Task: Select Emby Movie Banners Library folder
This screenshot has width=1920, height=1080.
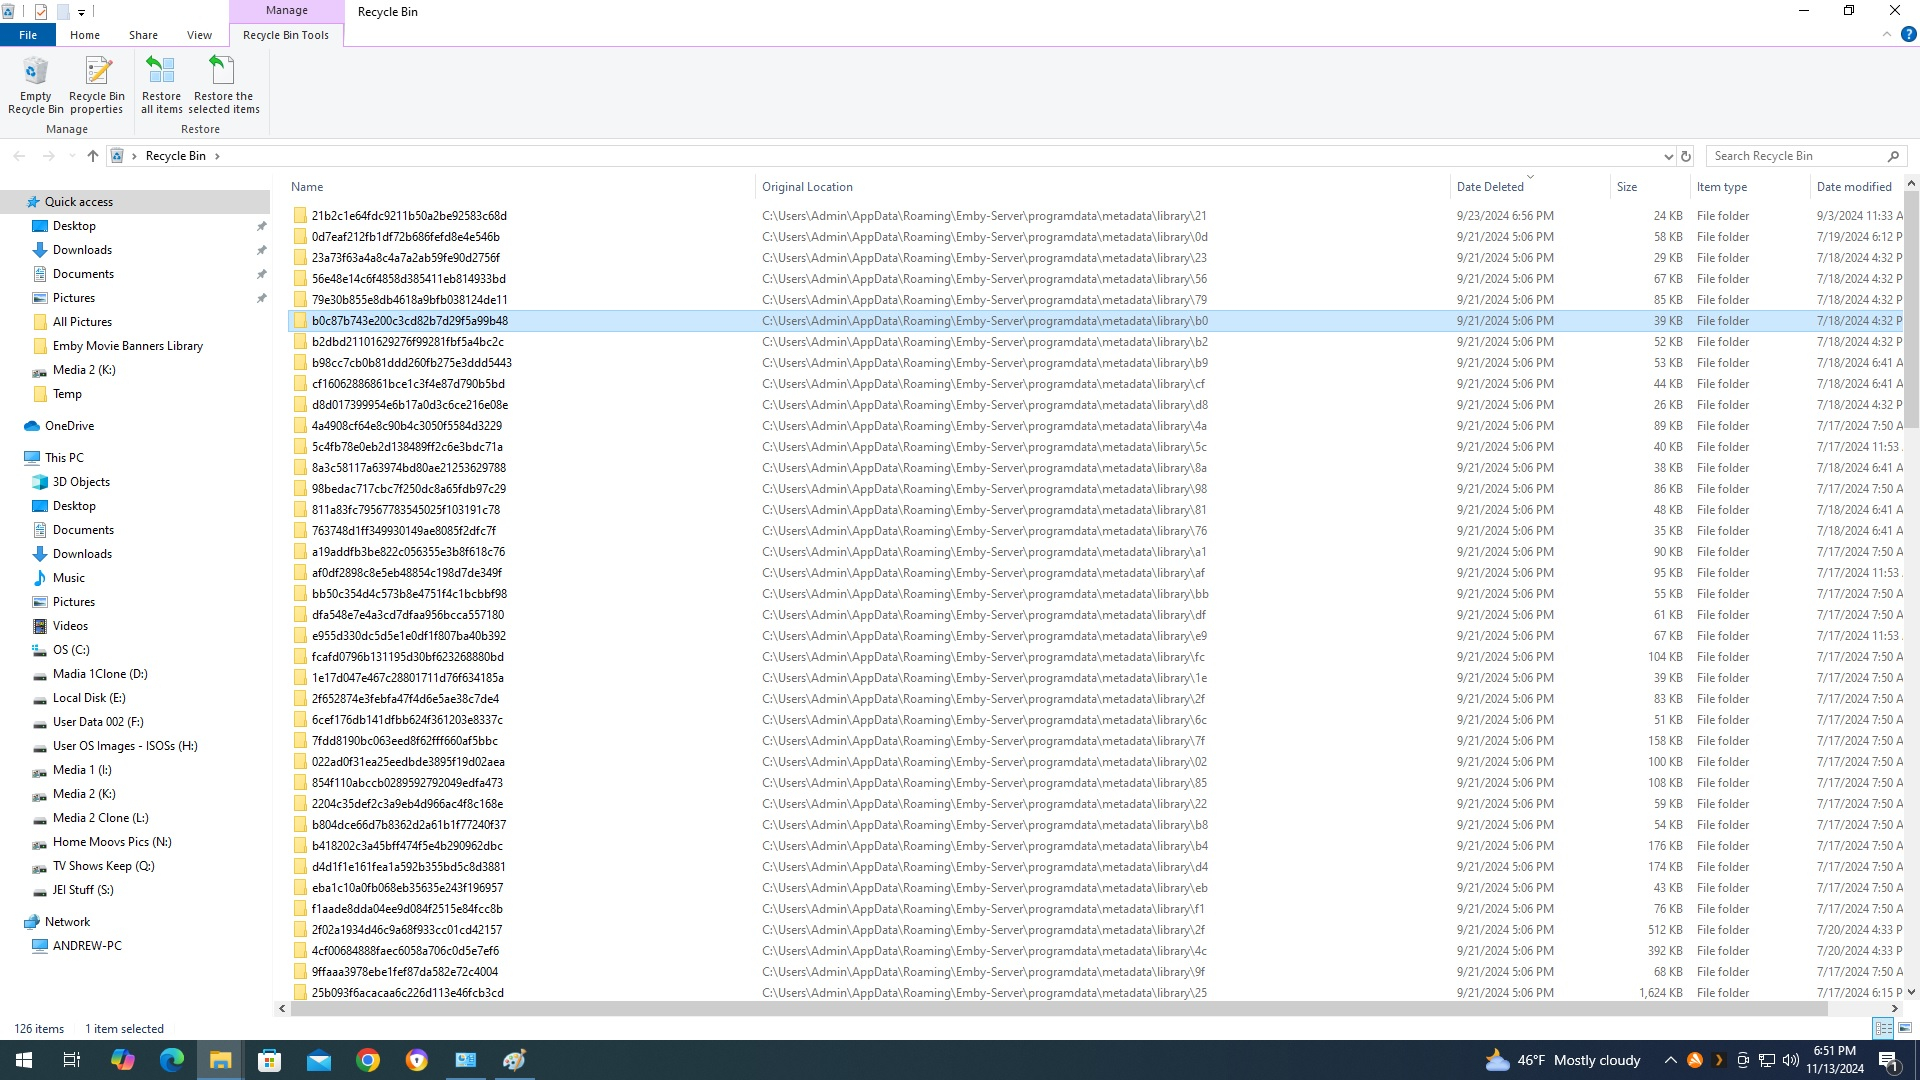Action: coord(127,346)
